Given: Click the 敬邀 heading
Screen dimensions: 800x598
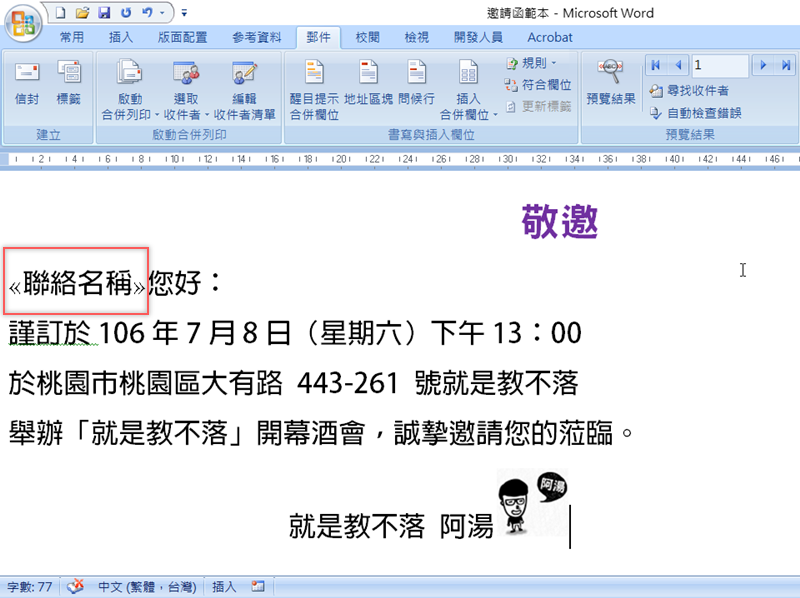Looking at the screenshot, I should (560, 221).
